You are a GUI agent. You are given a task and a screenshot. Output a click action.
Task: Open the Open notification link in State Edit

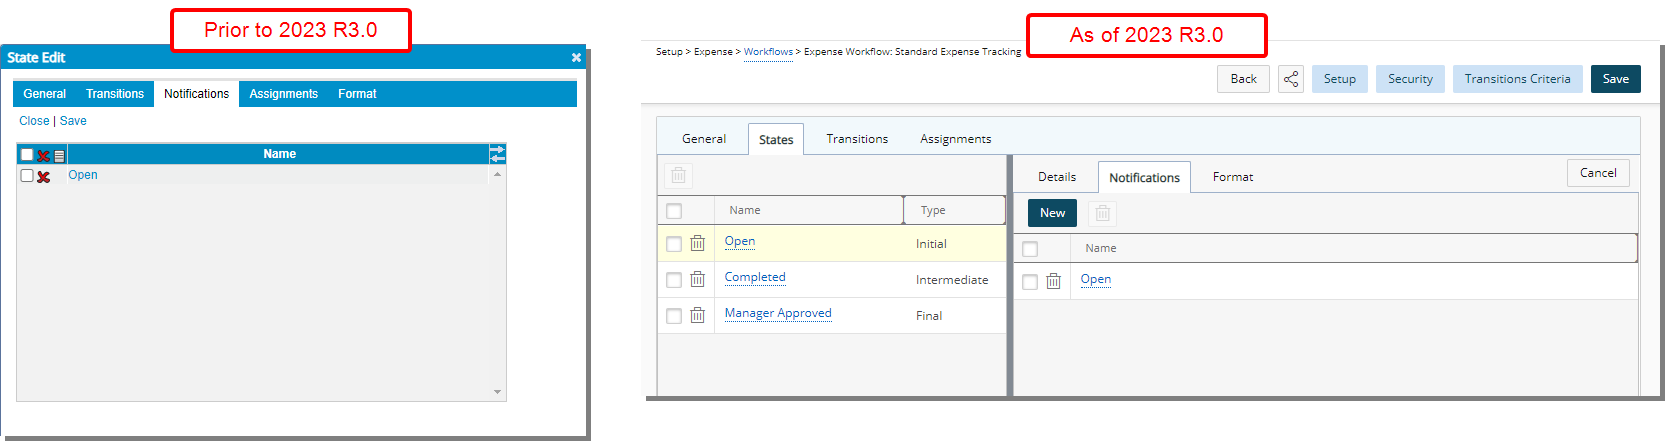pyautogui.click(x=83, y=175)
